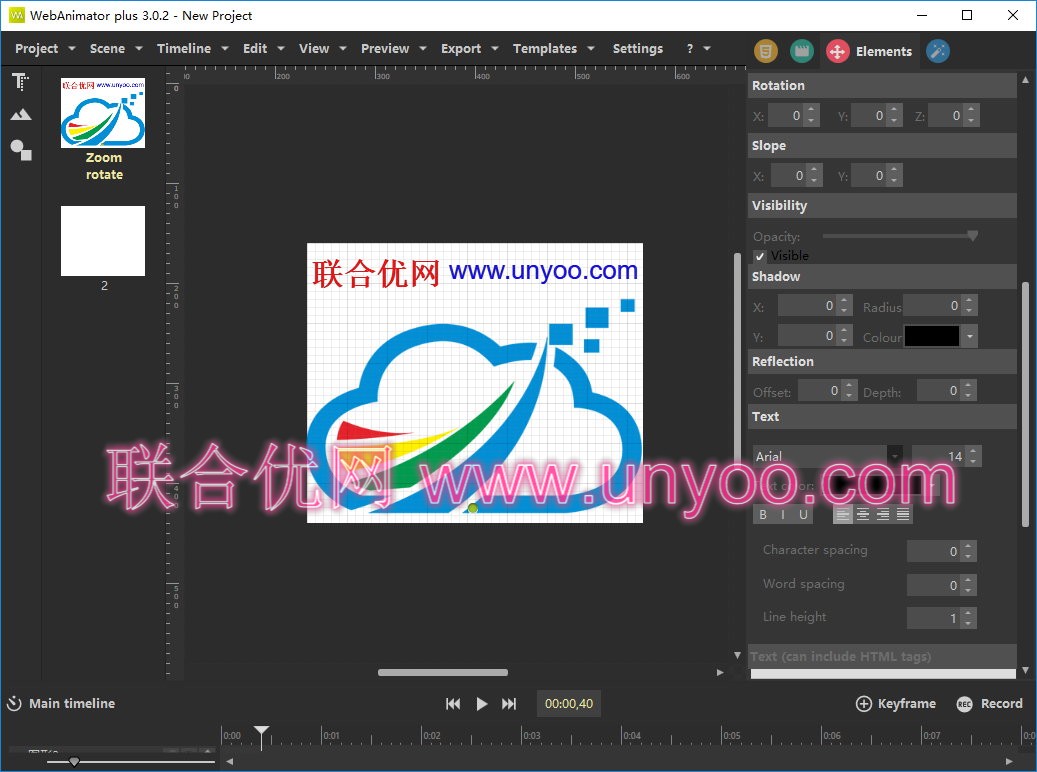Click the Shadow Y value field
Viewport: 1037px width, 772px height.
pos(808,336)
